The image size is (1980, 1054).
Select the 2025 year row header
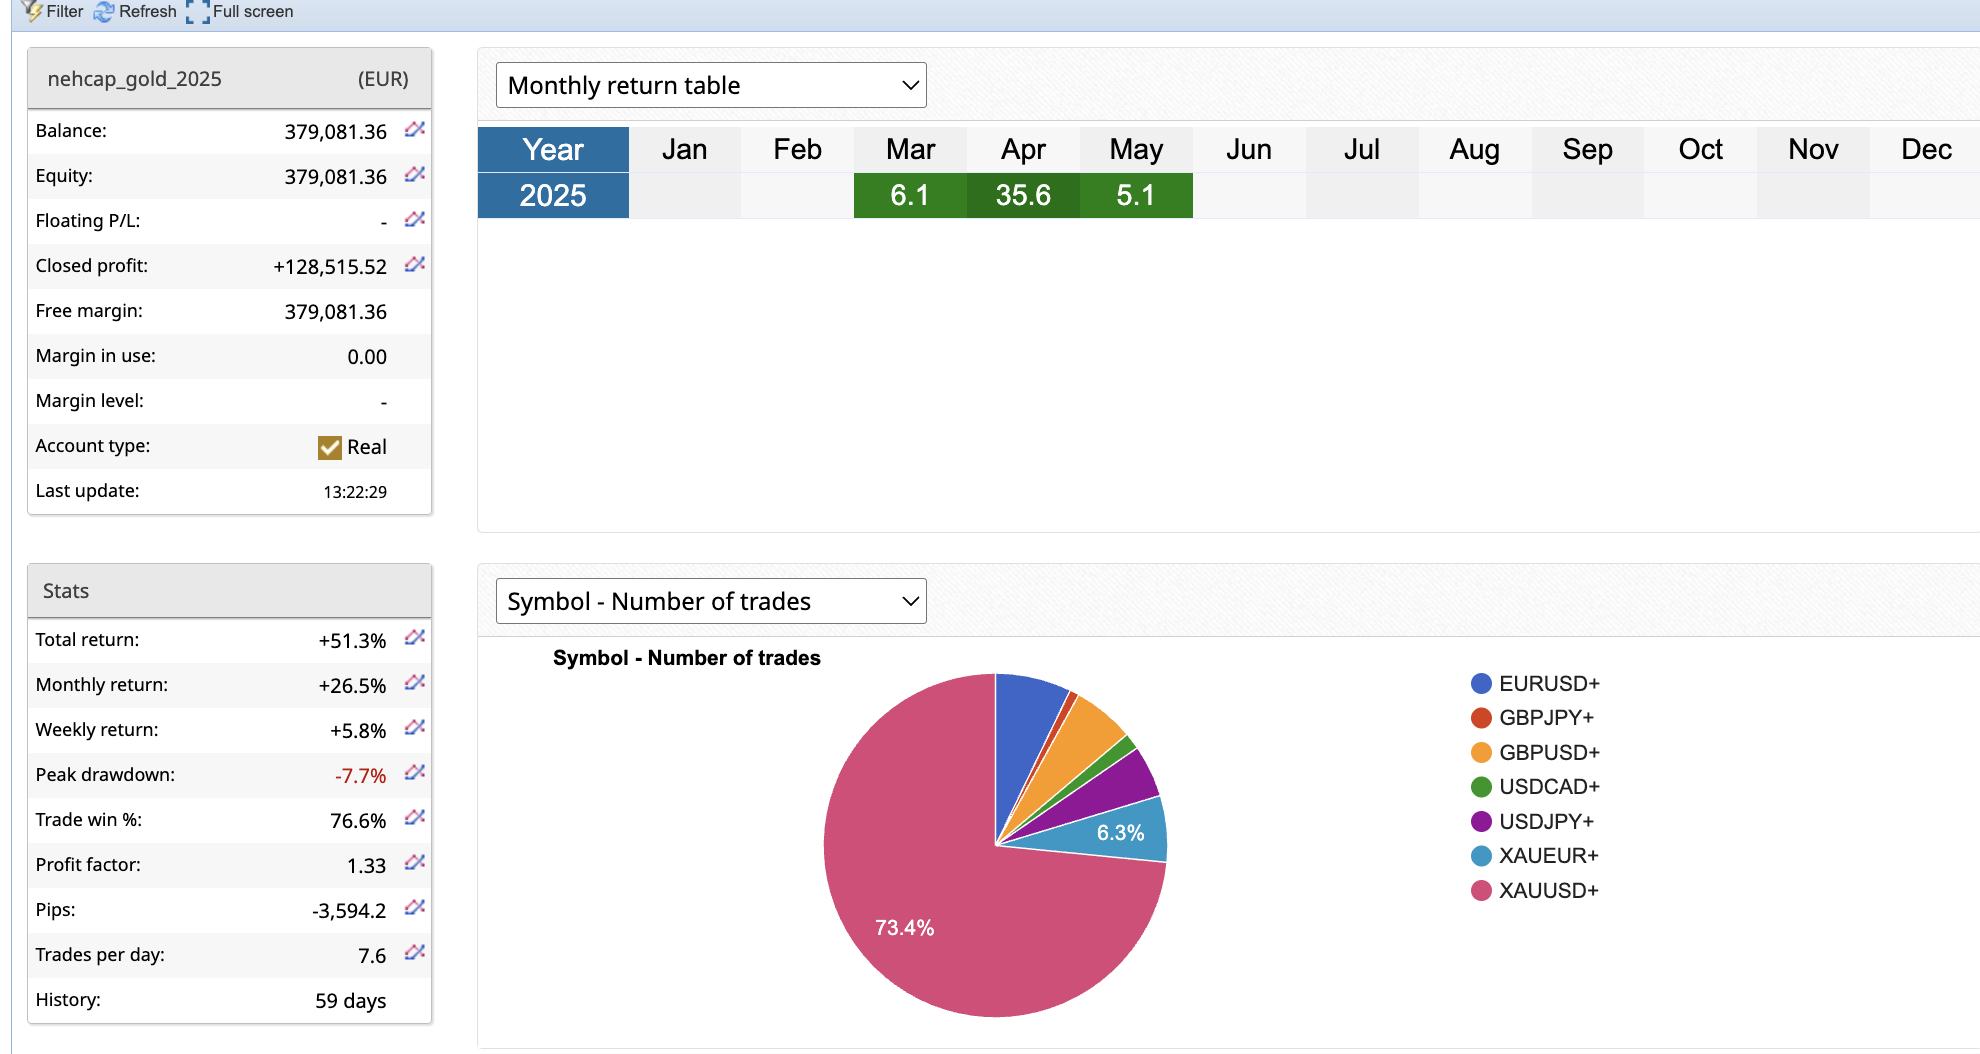click(553, 195)
